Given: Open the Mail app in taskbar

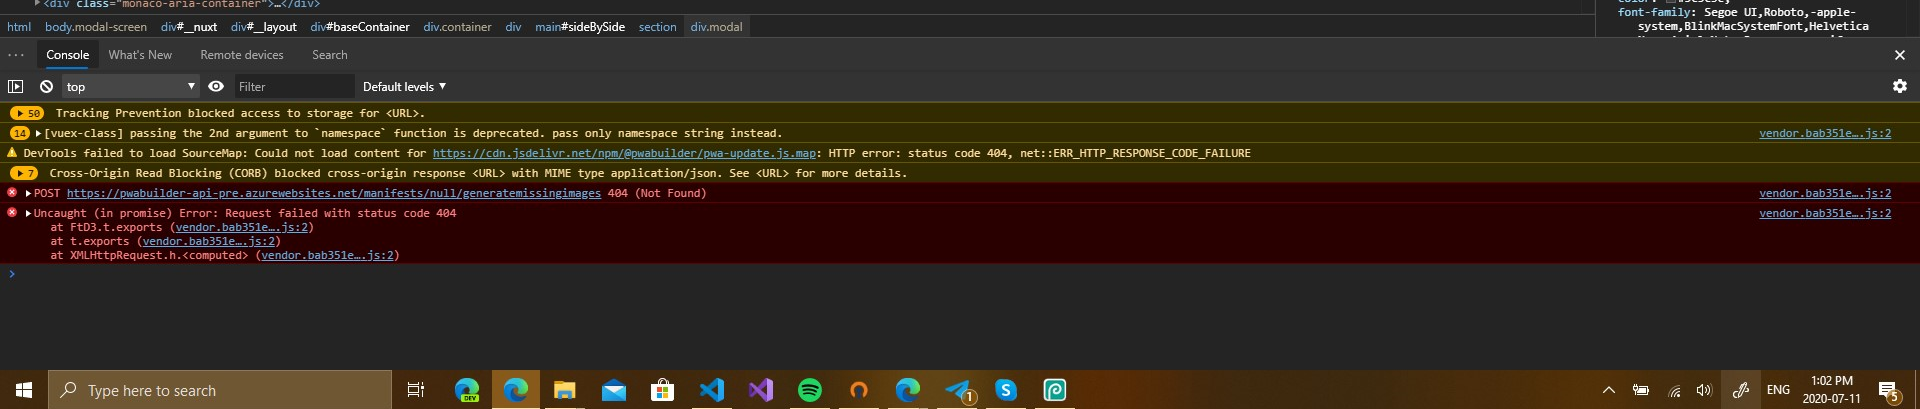Looking at the screenshot, I should coord(614,390).
